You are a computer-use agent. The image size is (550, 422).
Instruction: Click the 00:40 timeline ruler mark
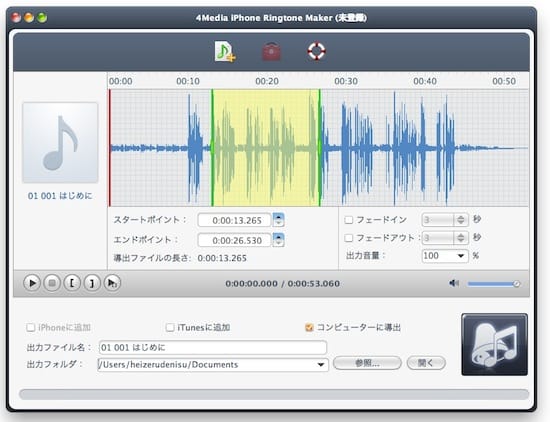tap(425, 81)
